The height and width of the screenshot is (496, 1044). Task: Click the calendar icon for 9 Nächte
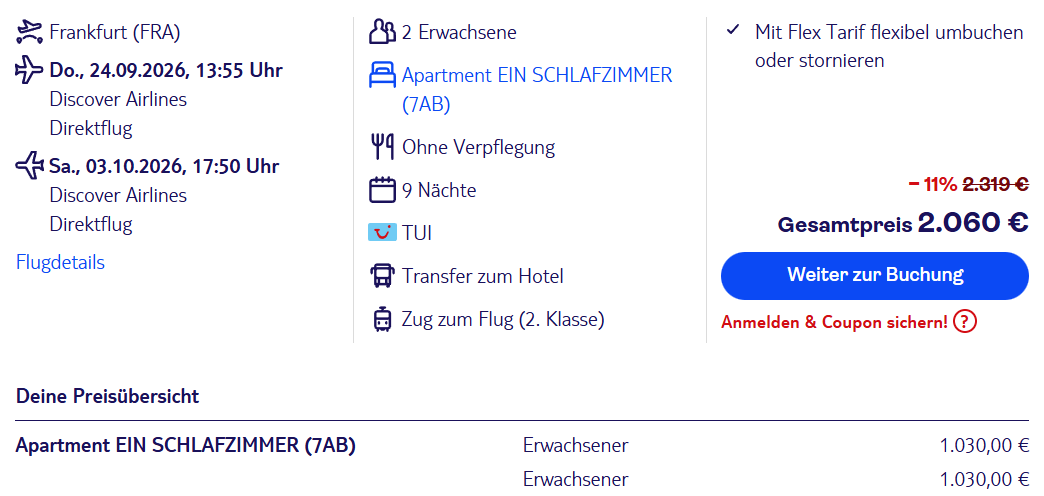tap(382, 190)
